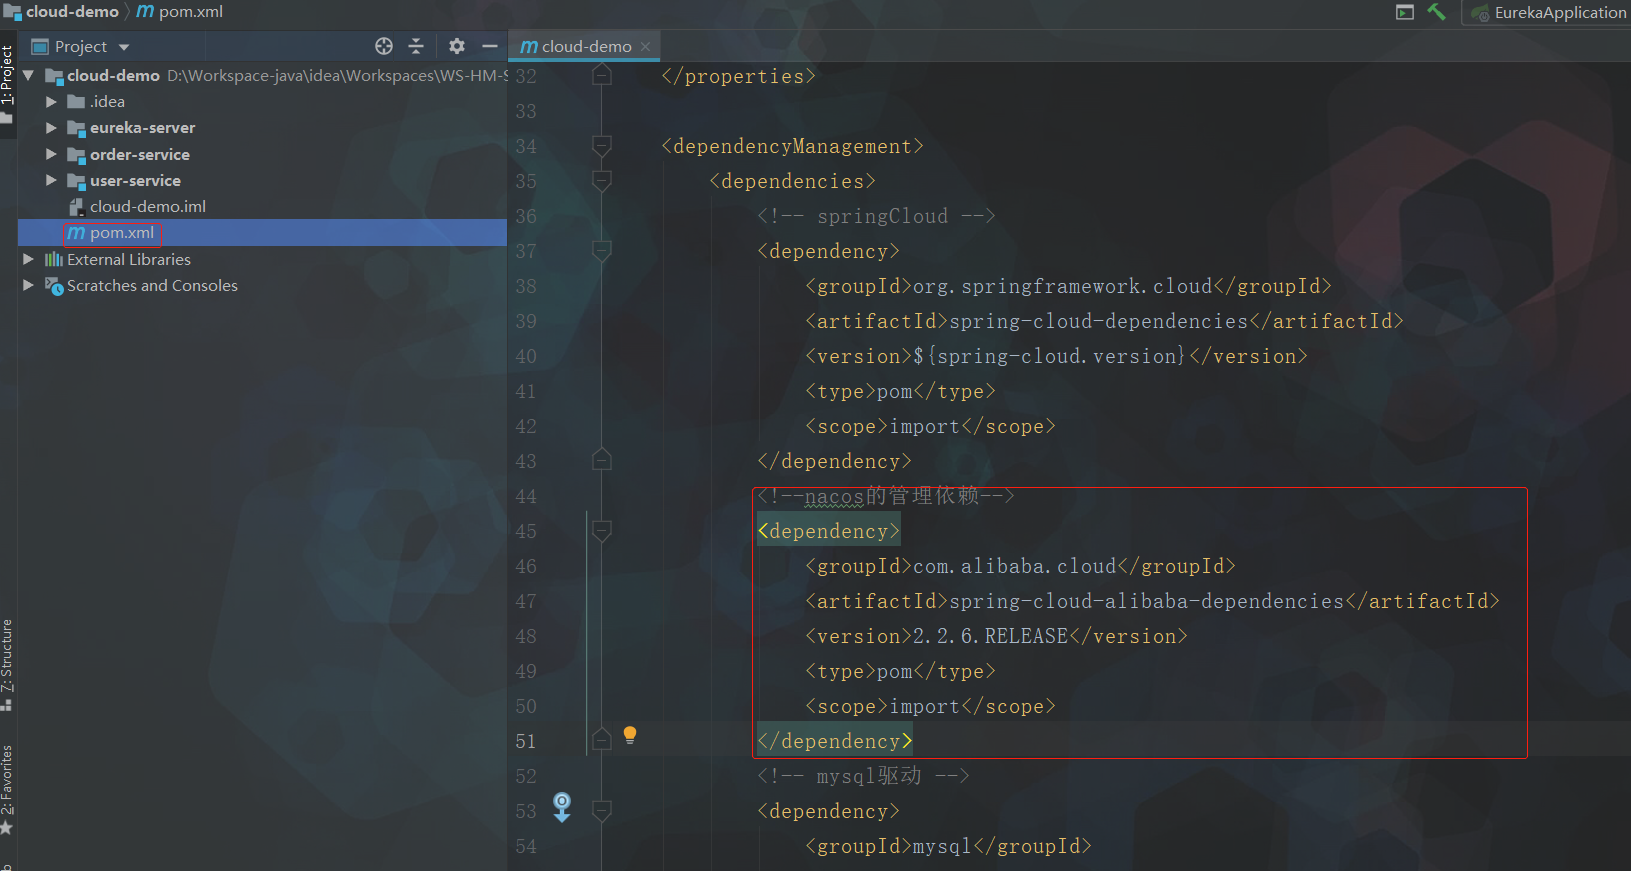Click the Spring icon beside EurekaApplication
1631x871 pixels.
pos(1480,13)
